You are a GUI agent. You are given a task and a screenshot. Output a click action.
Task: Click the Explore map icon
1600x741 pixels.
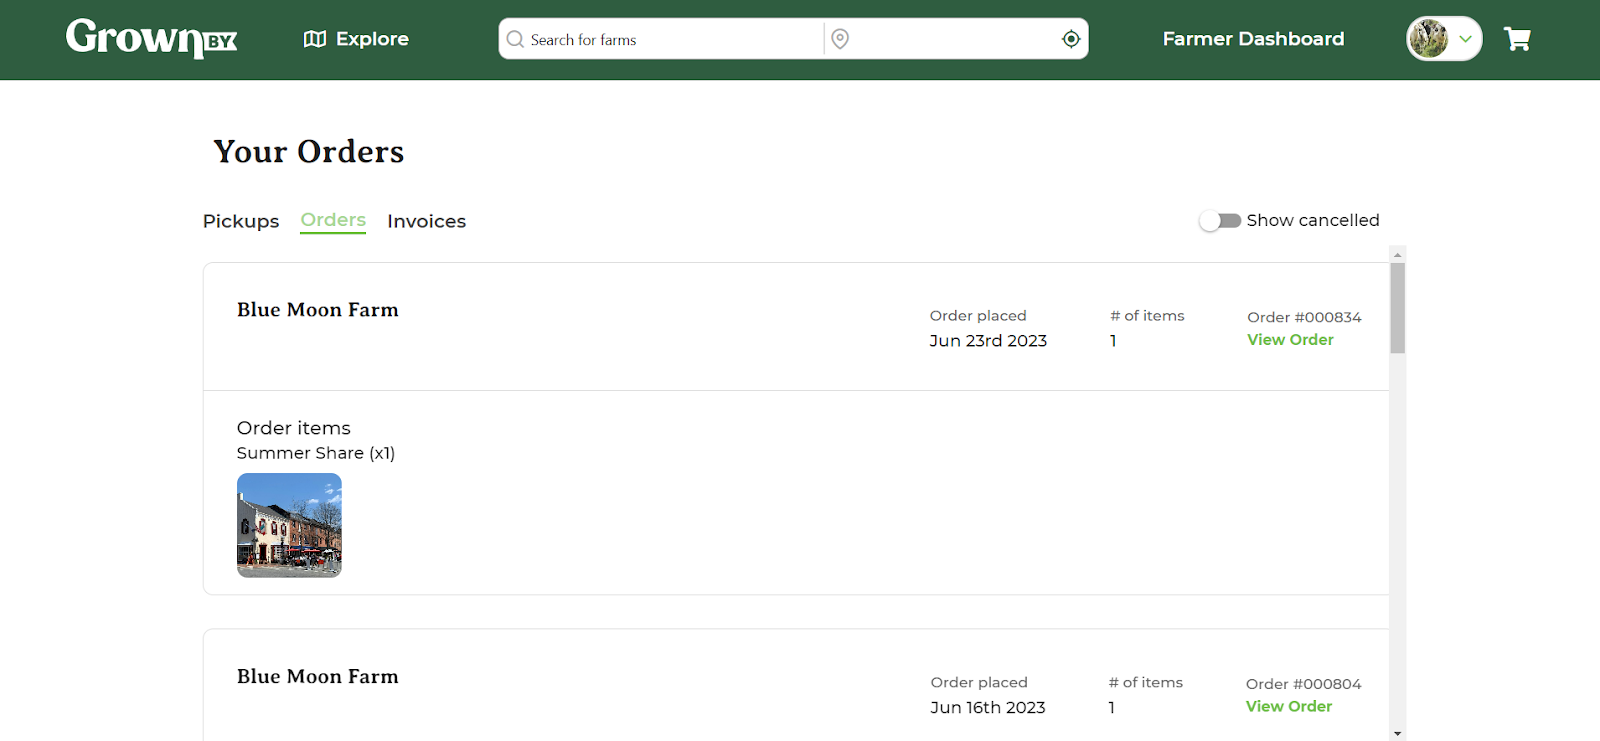point(315,39)
